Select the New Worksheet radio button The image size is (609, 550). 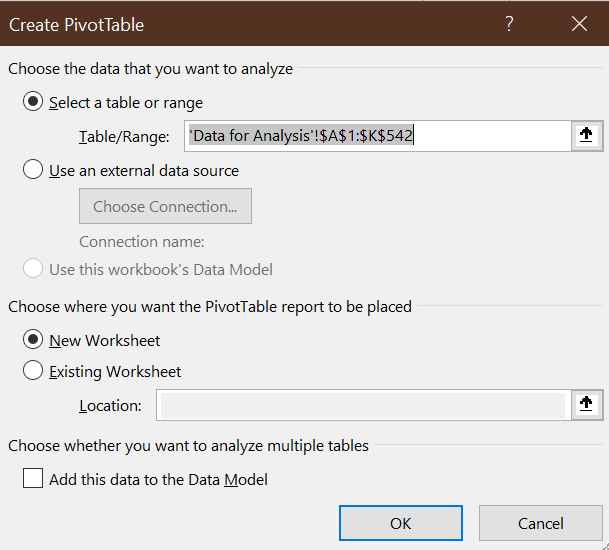point(33,340)
